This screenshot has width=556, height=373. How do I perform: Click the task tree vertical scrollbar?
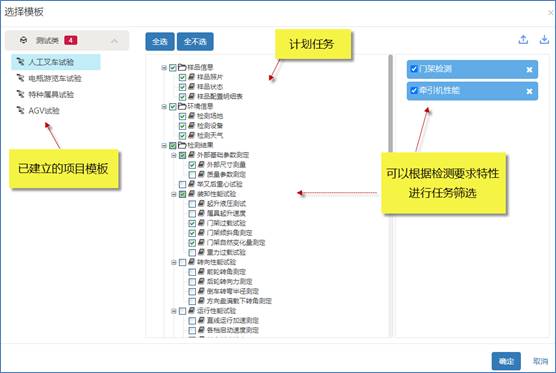(x=390, y=103)
